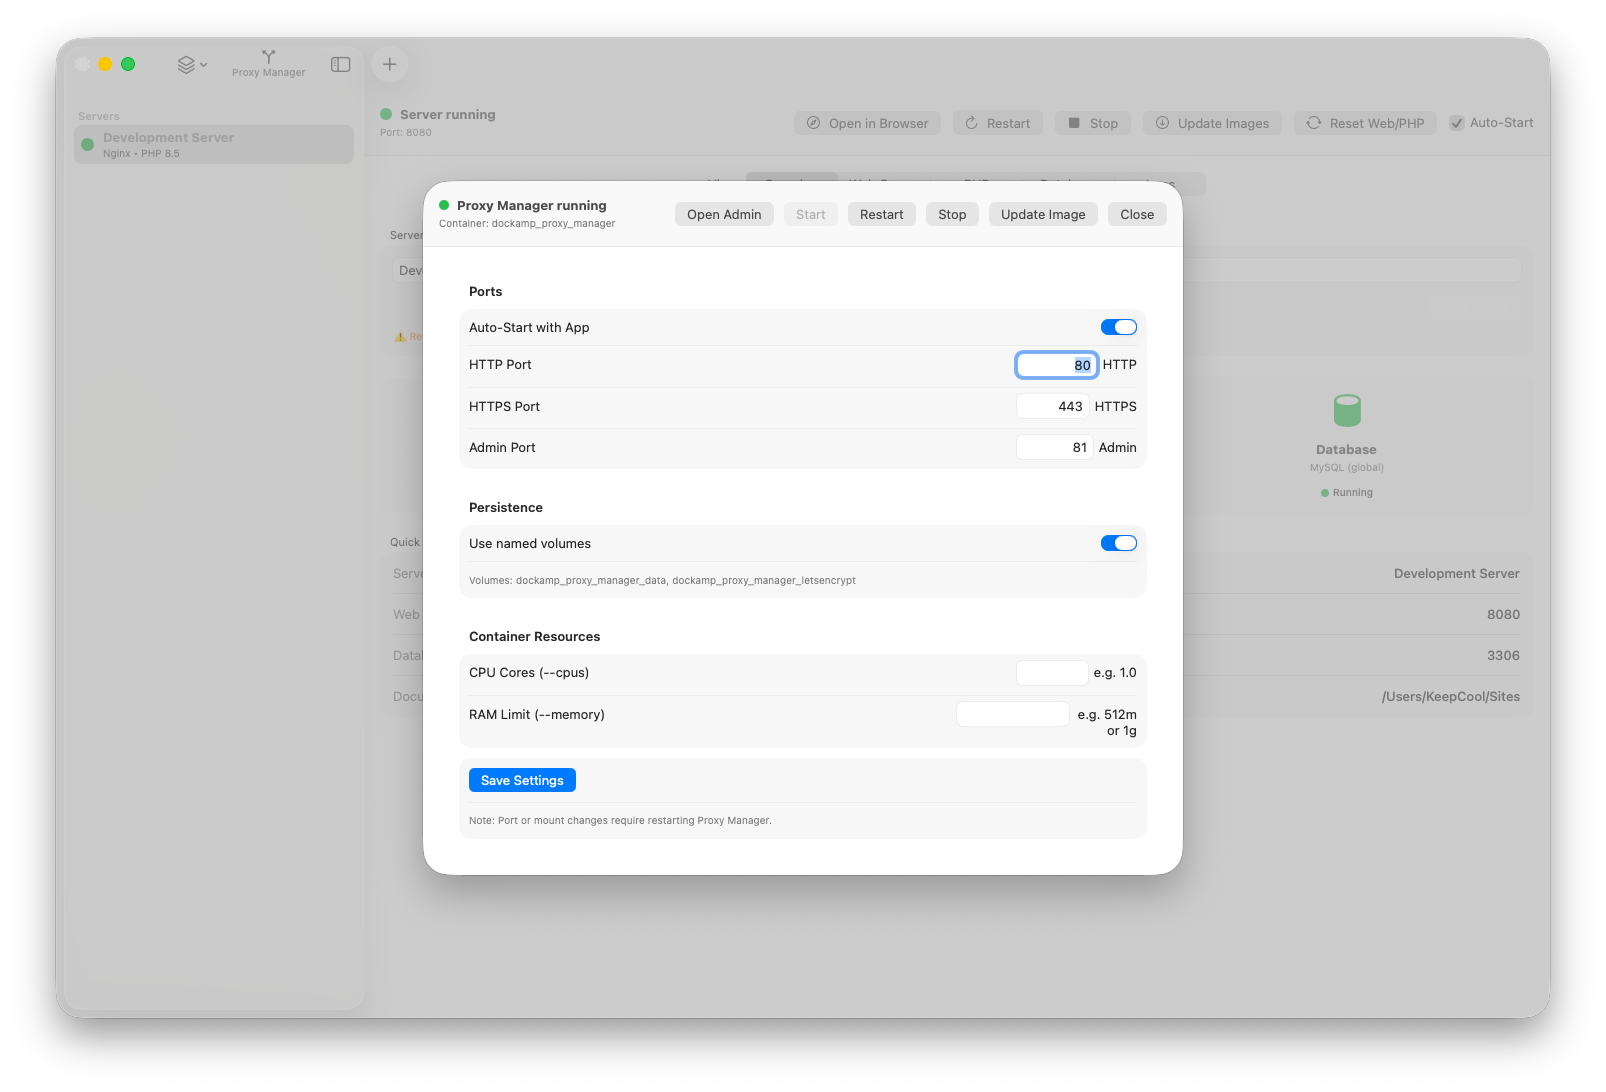The height and width of the screenshot is (1092, 1606).
Task: Turn off the Use named volumes toggle
Action: pos(1118,542)
